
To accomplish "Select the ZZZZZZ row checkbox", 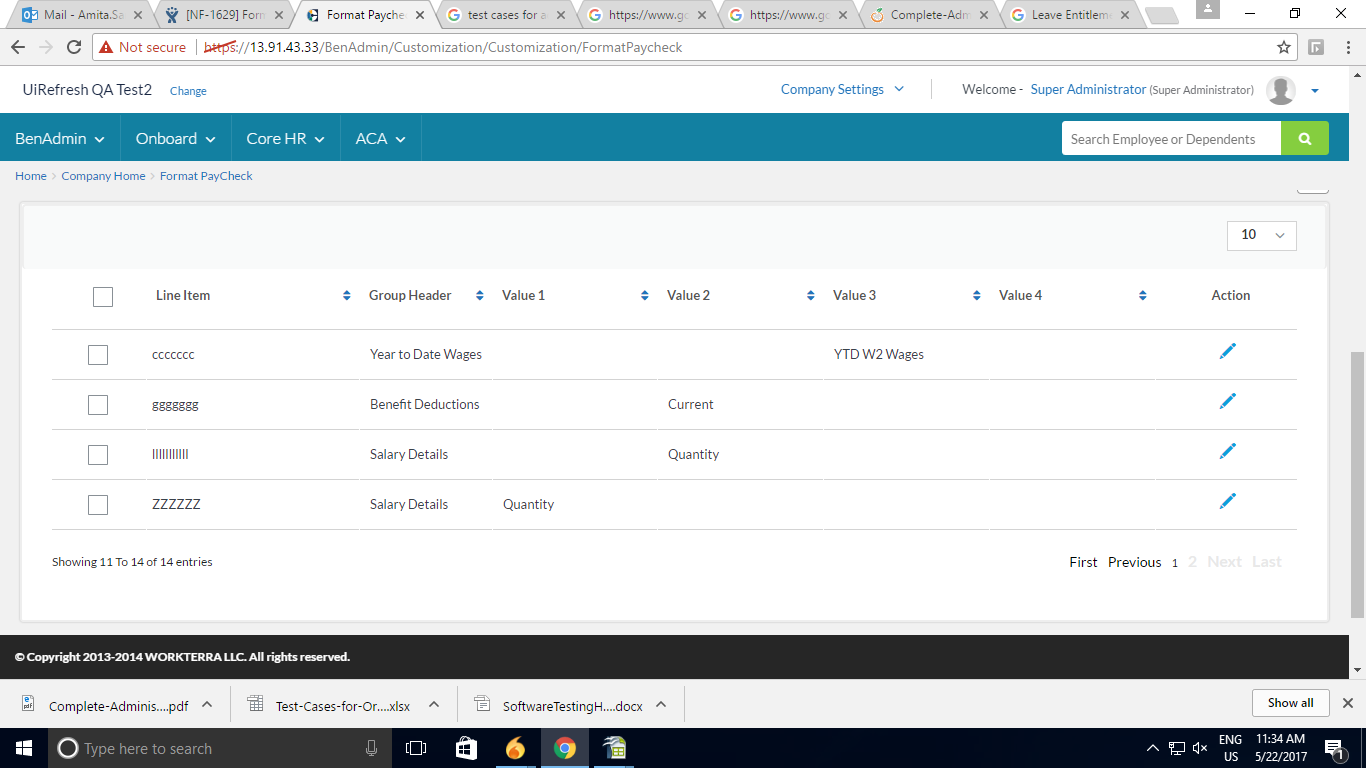I will click(98, 505).
